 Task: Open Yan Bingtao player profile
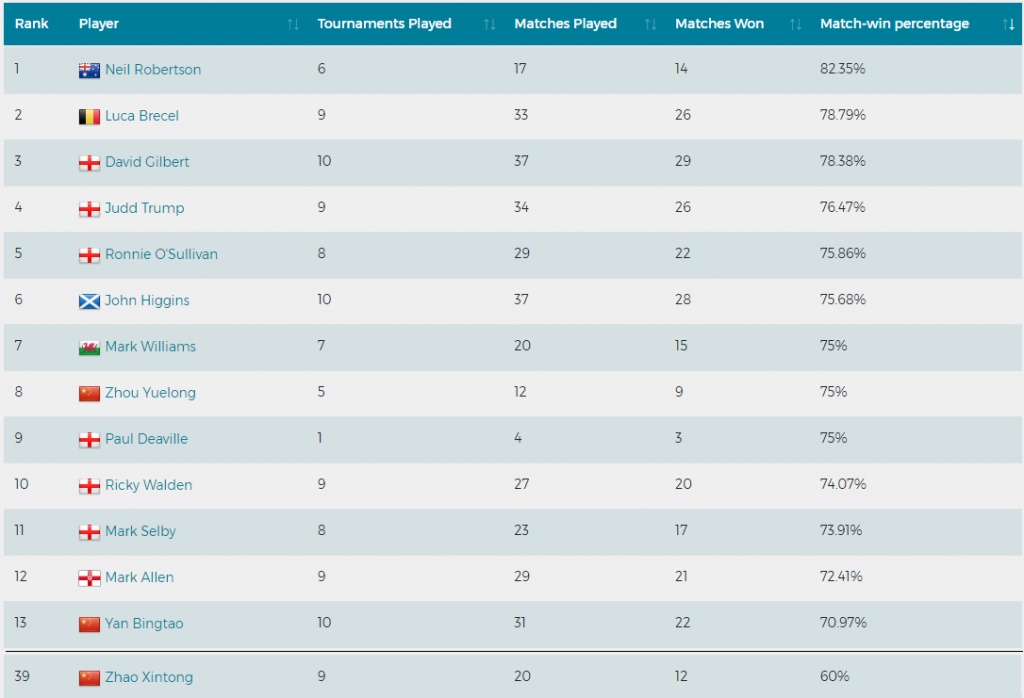pyautogui.click(x=144, y=623)
